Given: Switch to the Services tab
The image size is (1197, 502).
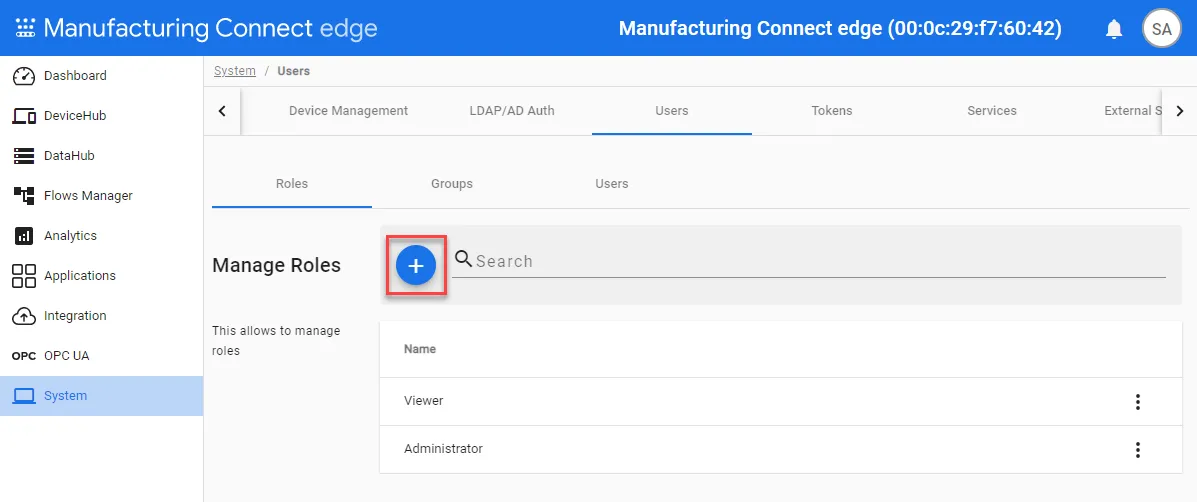Looking at the screenshot, I should 992,111.
